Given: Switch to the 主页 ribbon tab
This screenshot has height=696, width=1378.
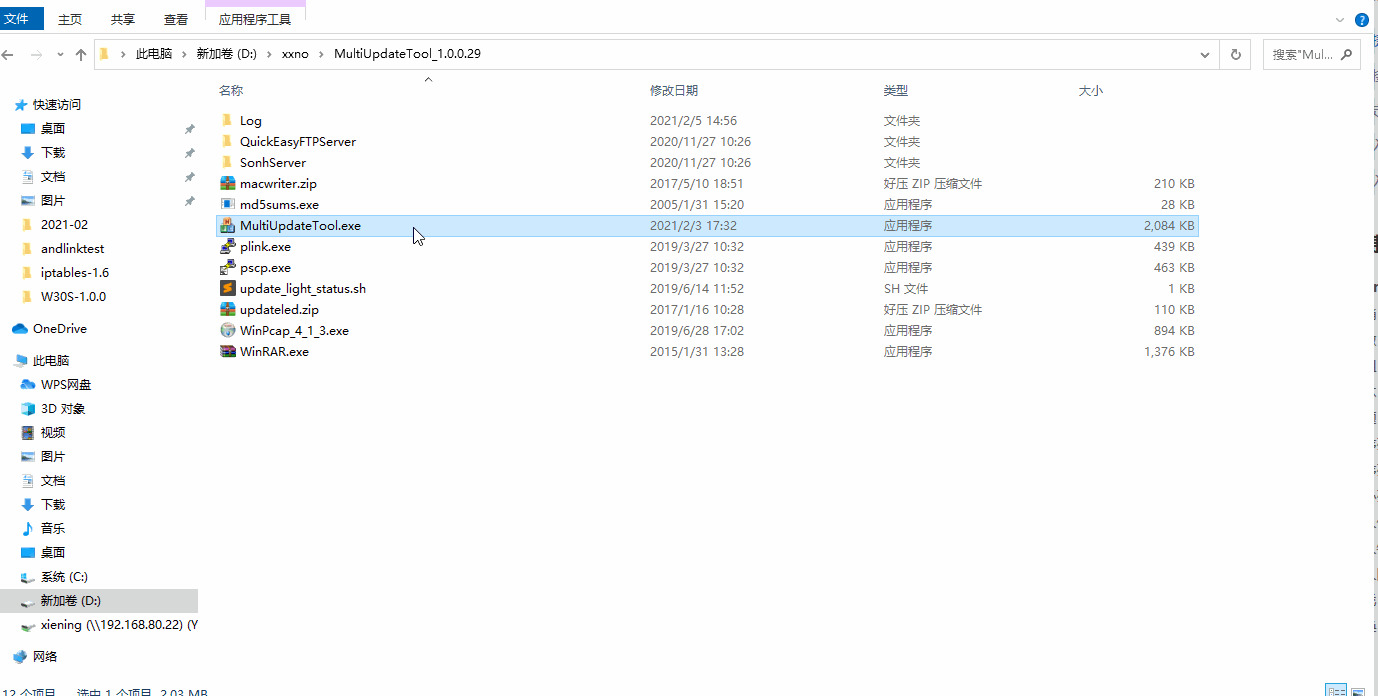Looking at the screenshot, I should 70,19.
